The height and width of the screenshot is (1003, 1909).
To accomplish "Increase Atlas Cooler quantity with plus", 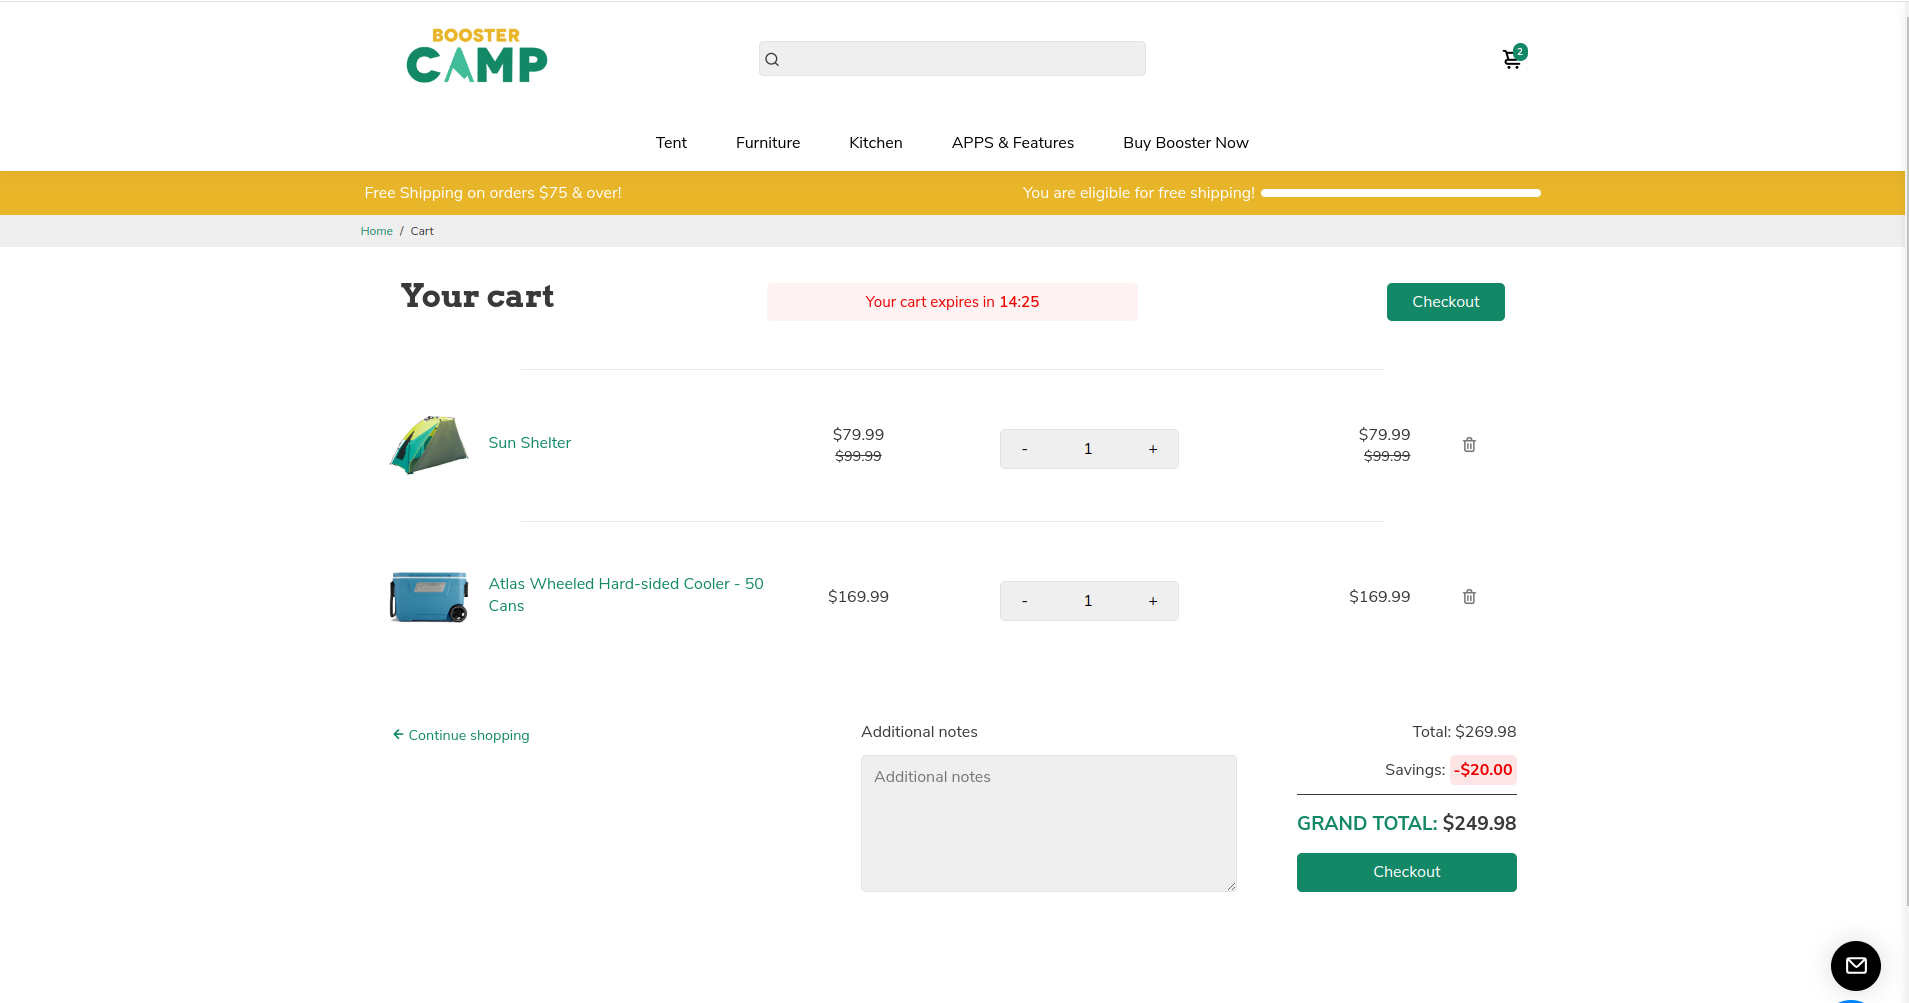I will pos(1153,601).
